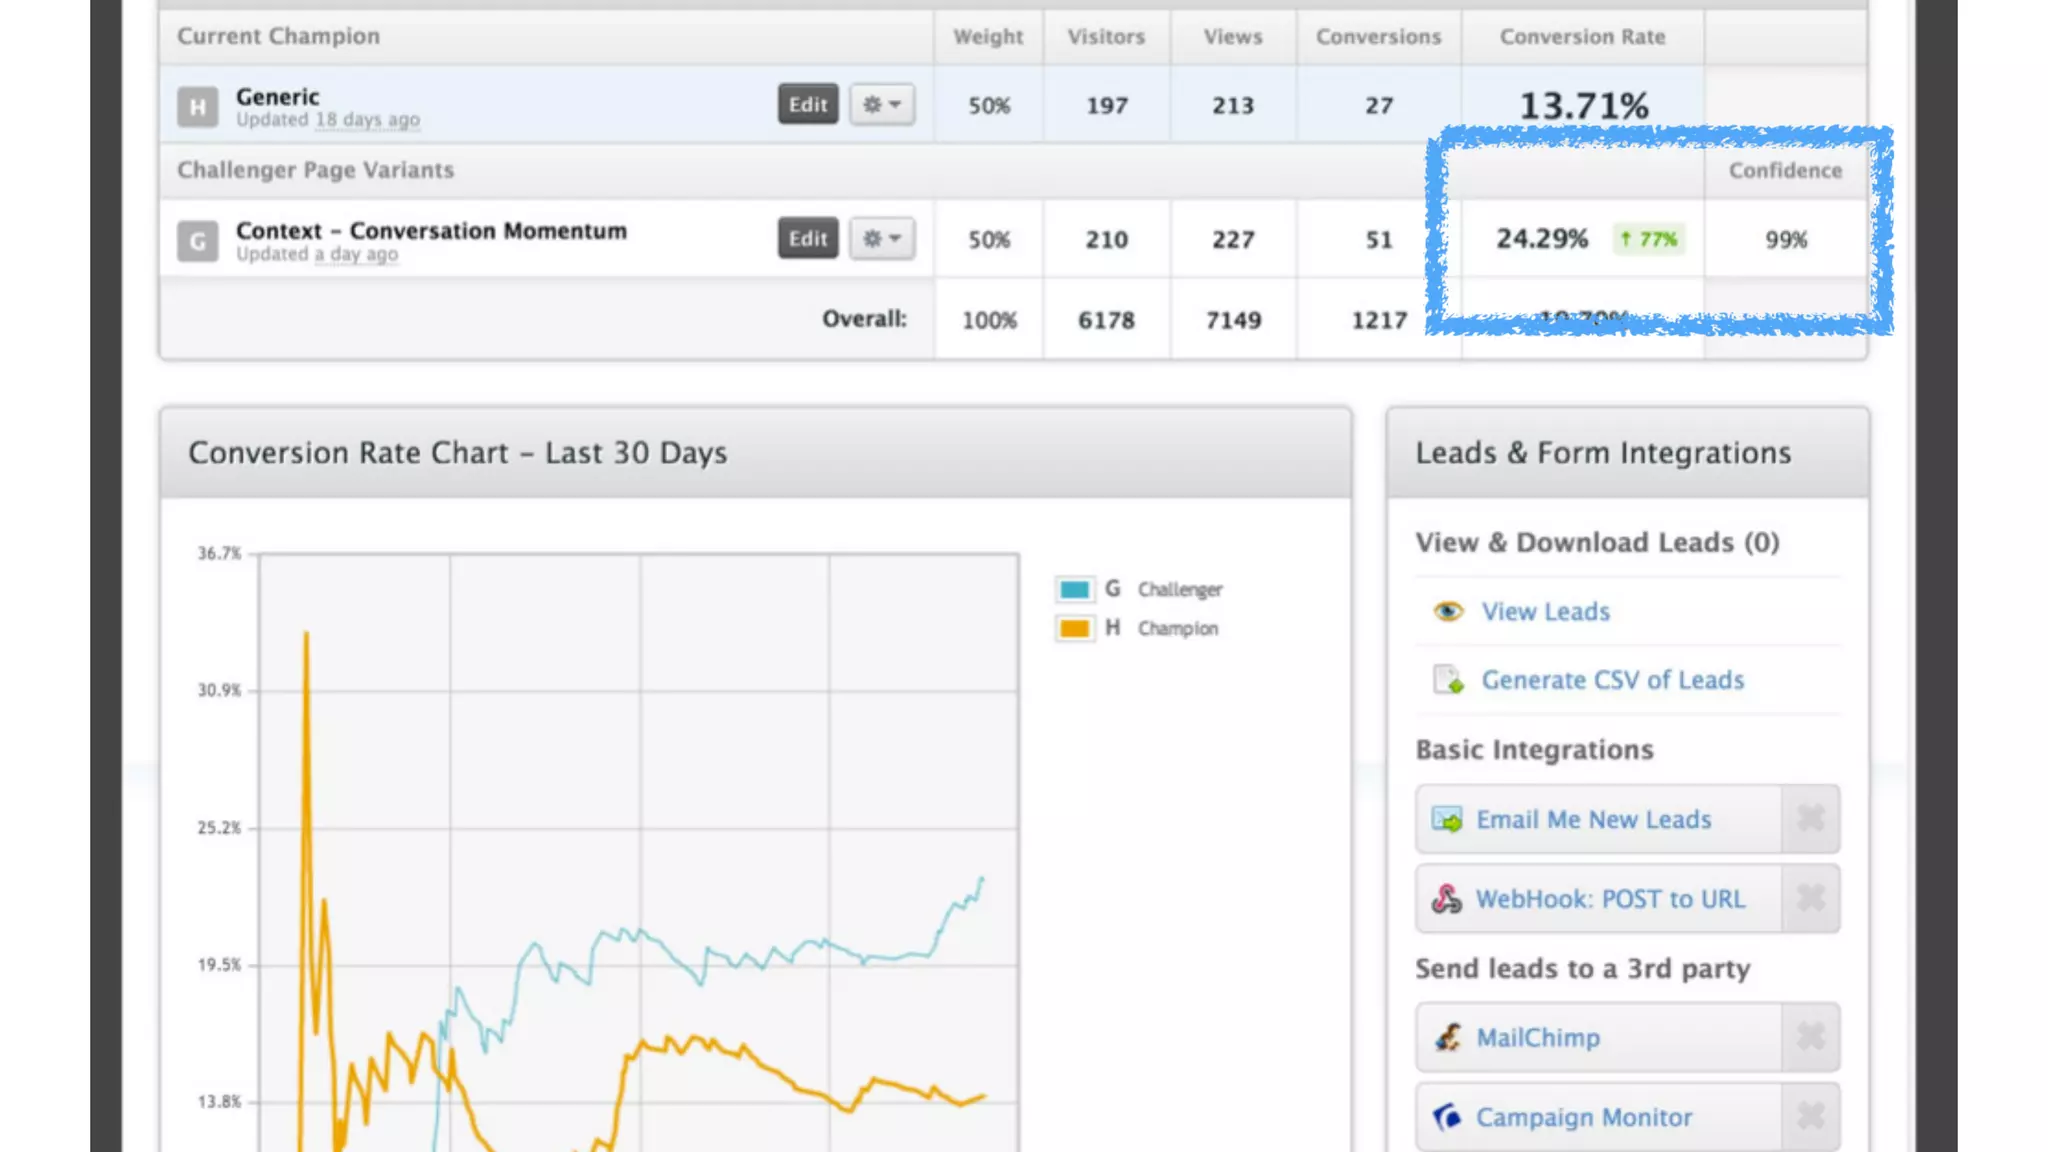Screen dimensions: 2048x1152
Task: Click the blue Challenger legend swatch
Action: click(x=1074, y=589)
